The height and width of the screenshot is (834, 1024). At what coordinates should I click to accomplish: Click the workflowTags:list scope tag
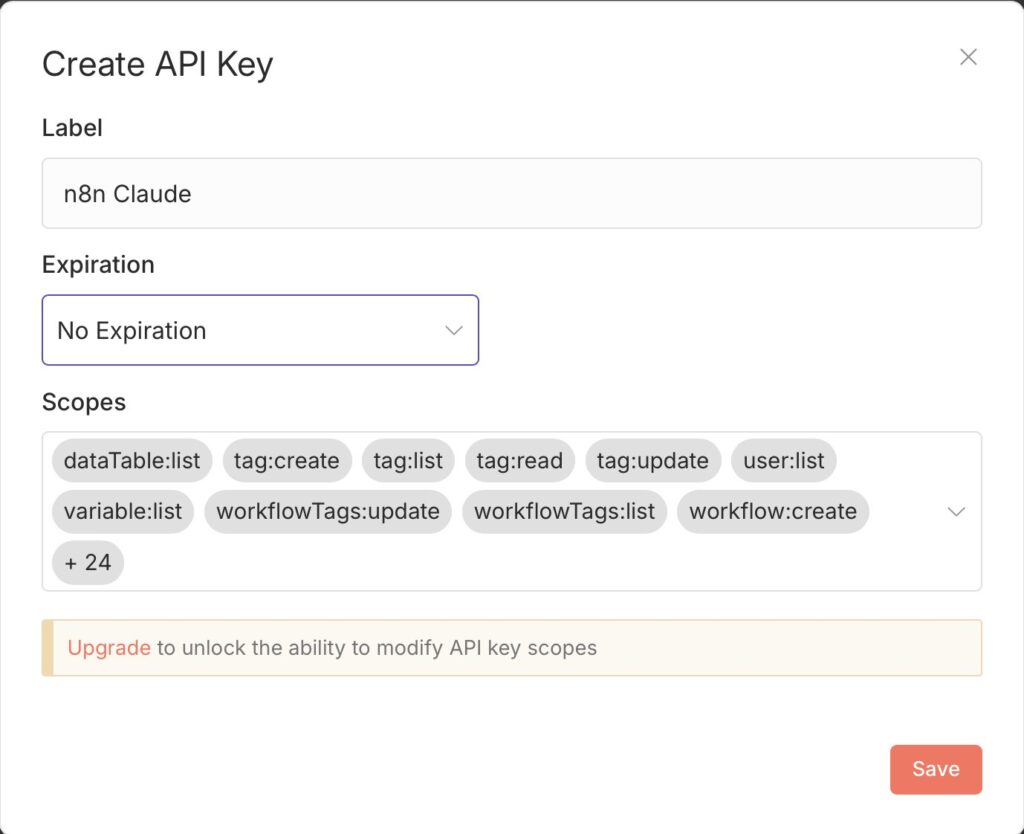point(564,511)
